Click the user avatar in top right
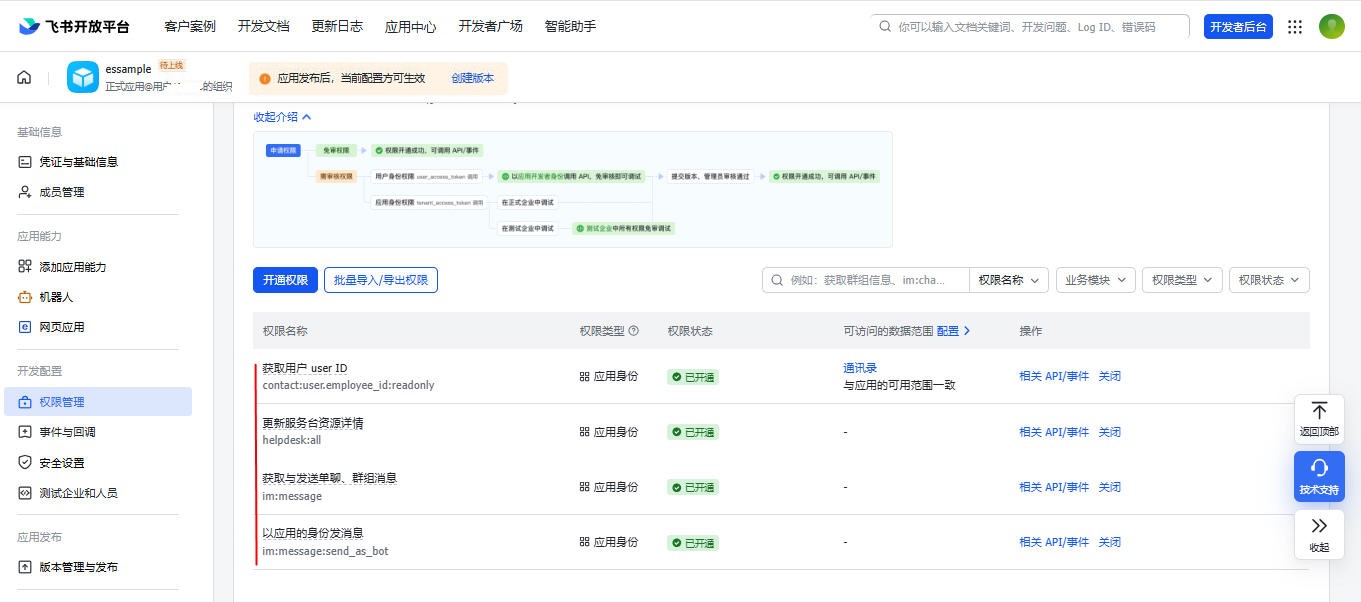 point(1331,27)
